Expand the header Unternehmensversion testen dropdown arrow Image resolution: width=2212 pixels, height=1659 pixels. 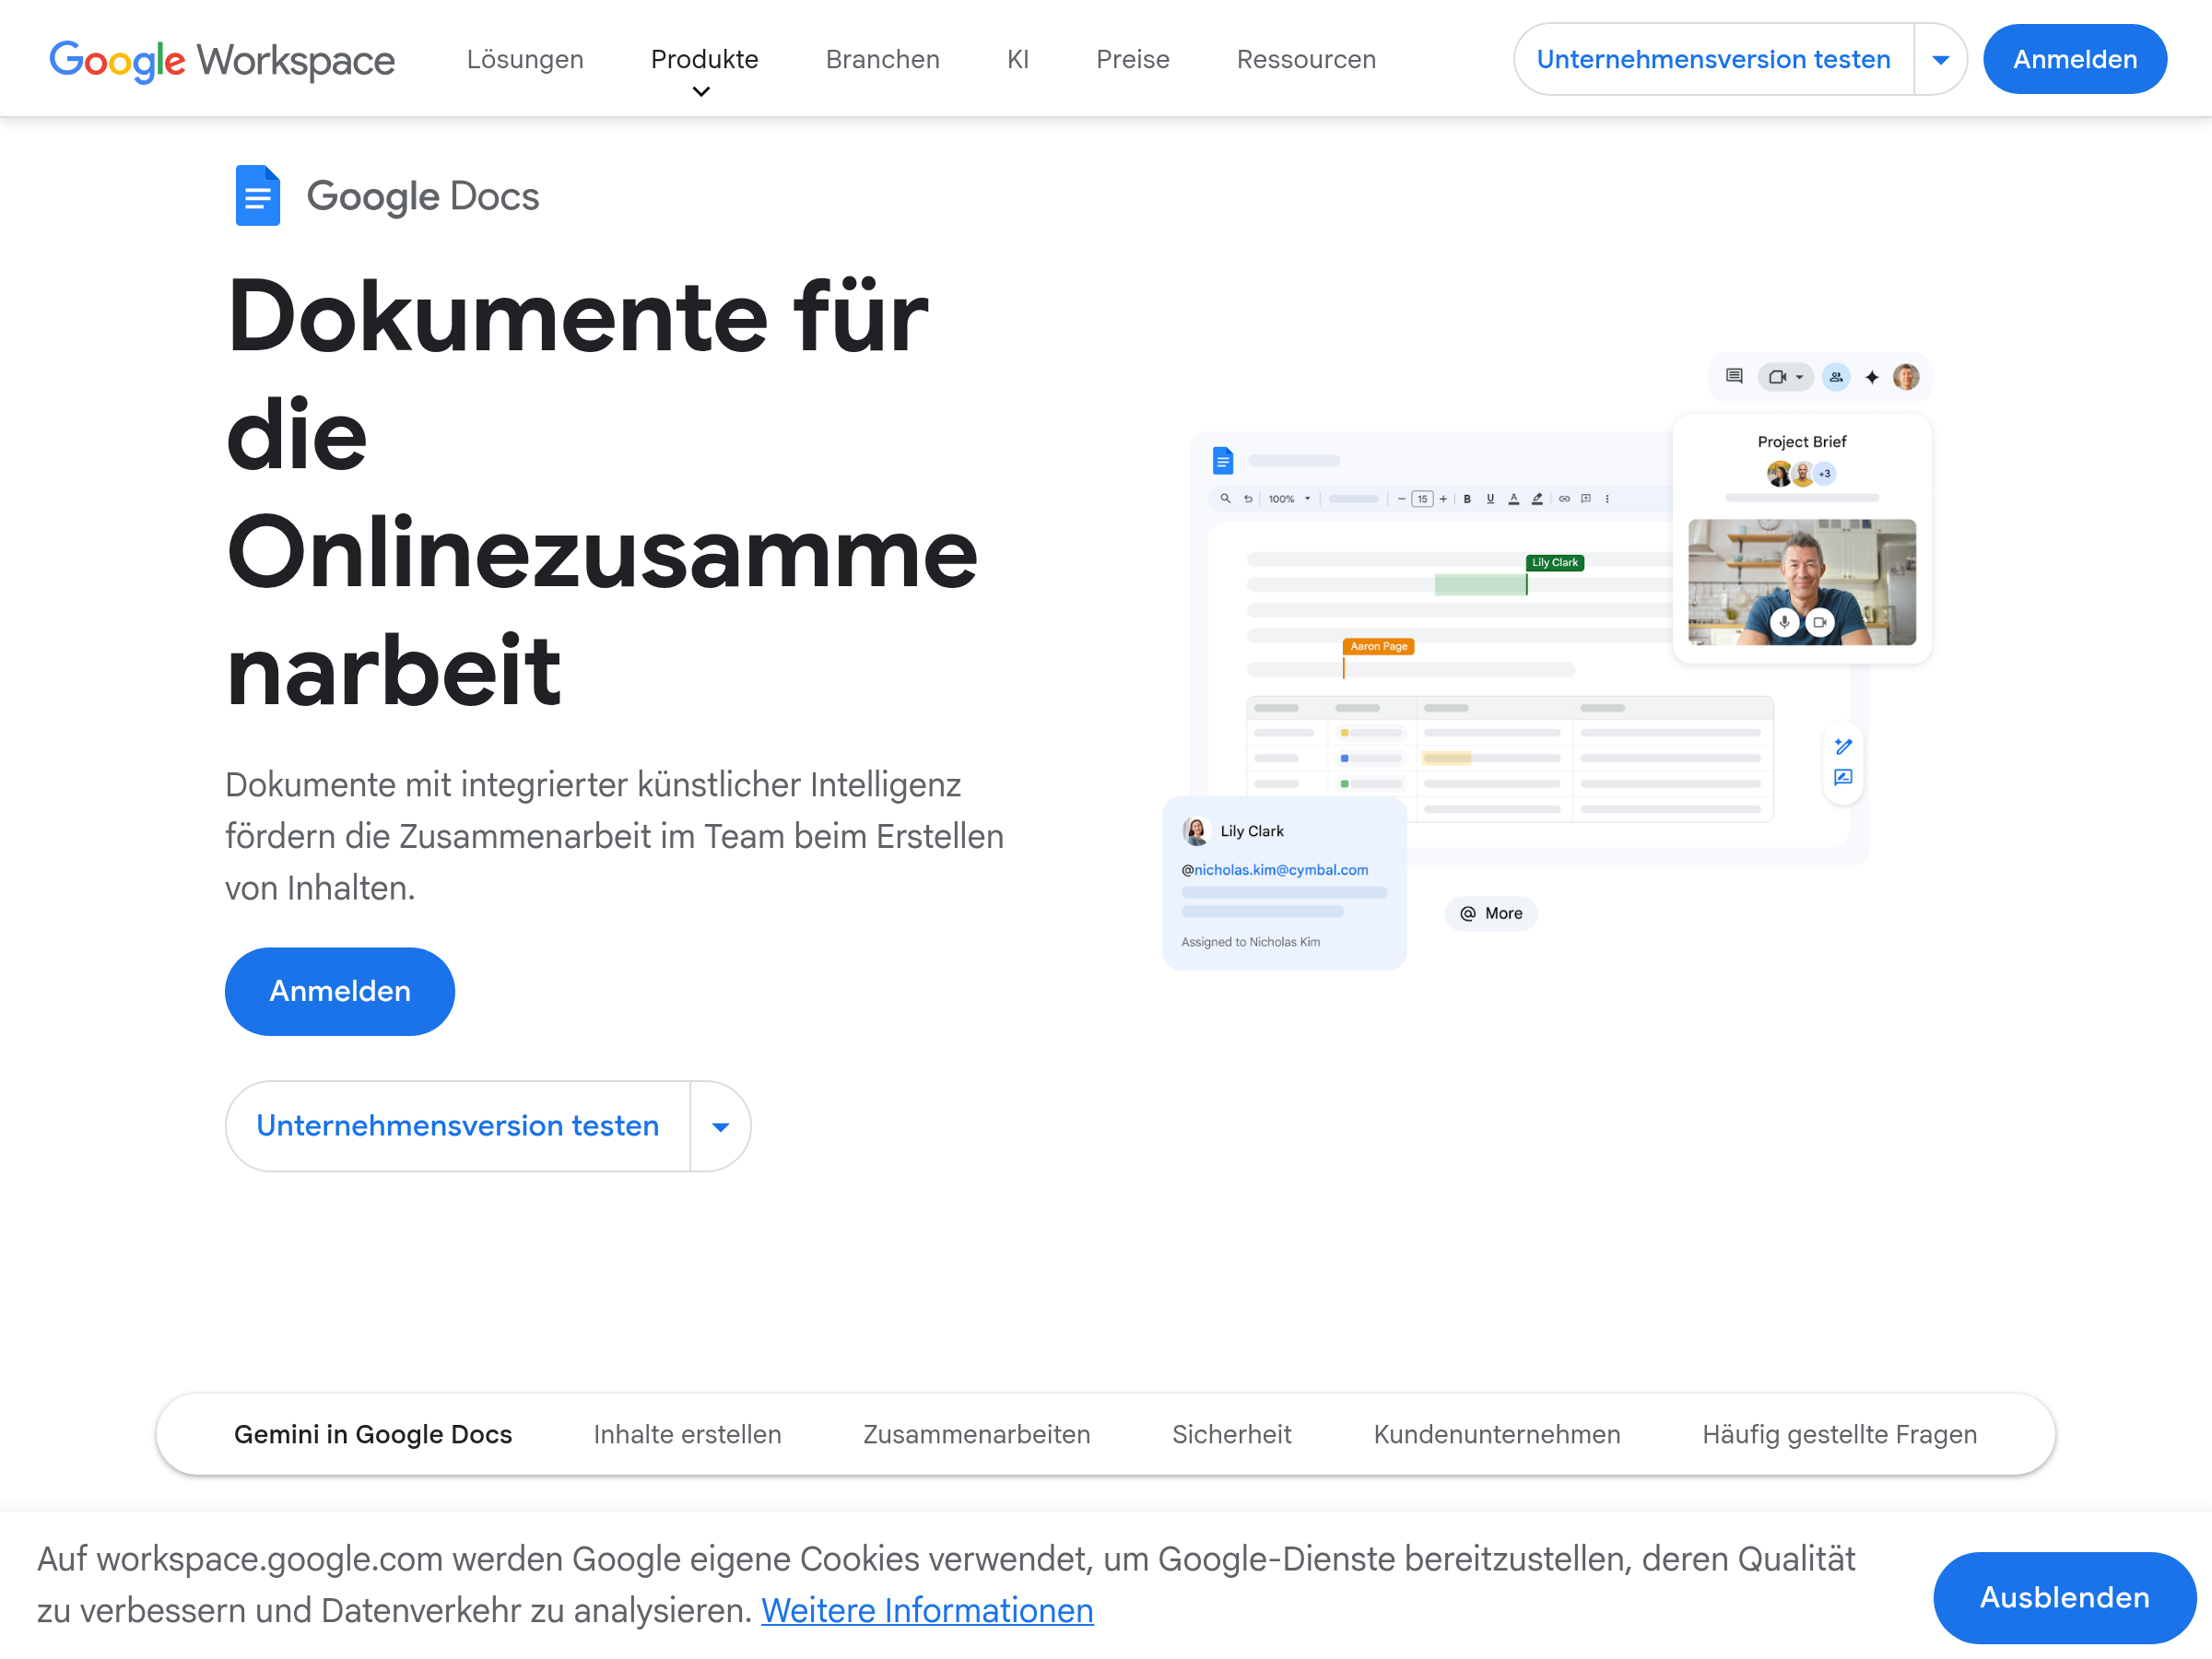tap(1940, 60)
